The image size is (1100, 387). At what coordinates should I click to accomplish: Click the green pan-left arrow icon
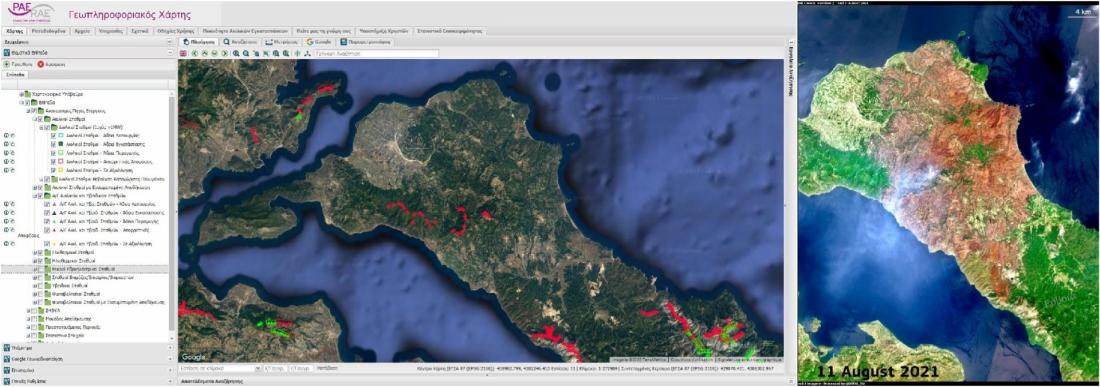coord(194,53)
